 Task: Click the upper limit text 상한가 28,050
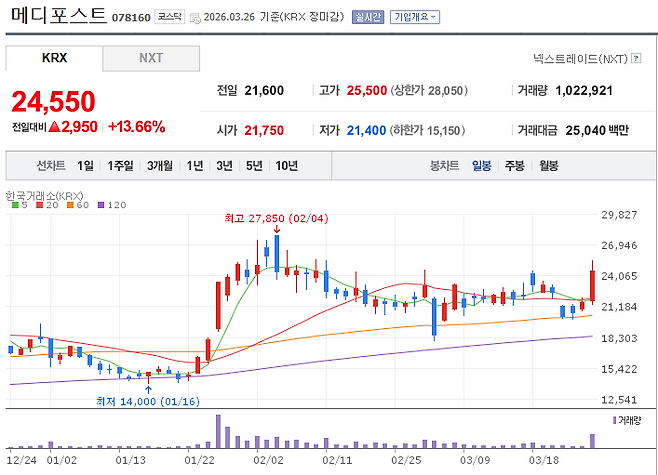pyautogui.click(x=429, y=91)
